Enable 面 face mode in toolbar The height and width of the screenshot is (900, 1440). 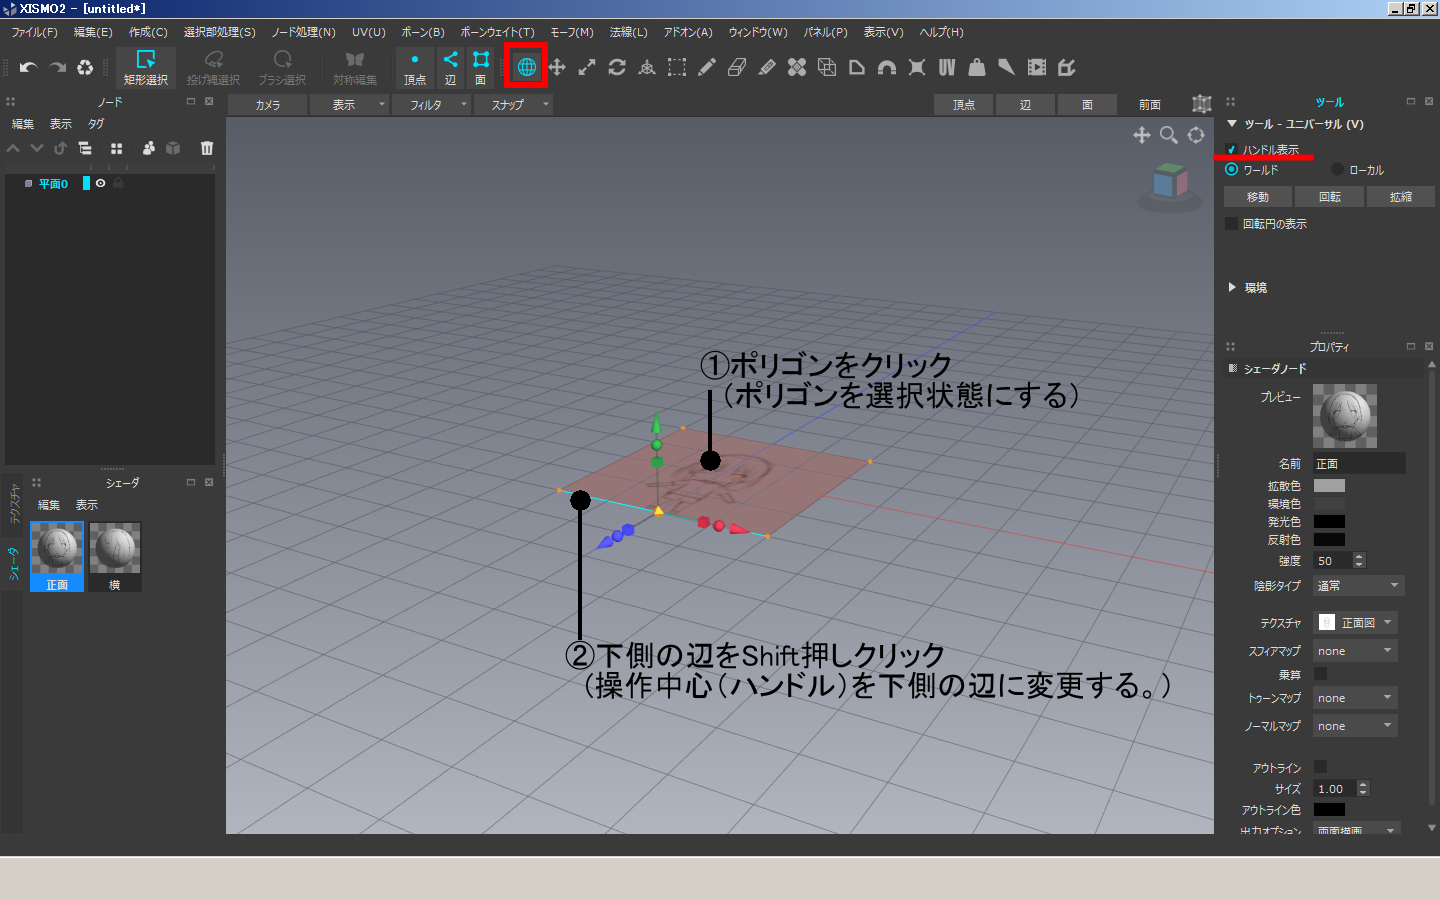(481, 67)
